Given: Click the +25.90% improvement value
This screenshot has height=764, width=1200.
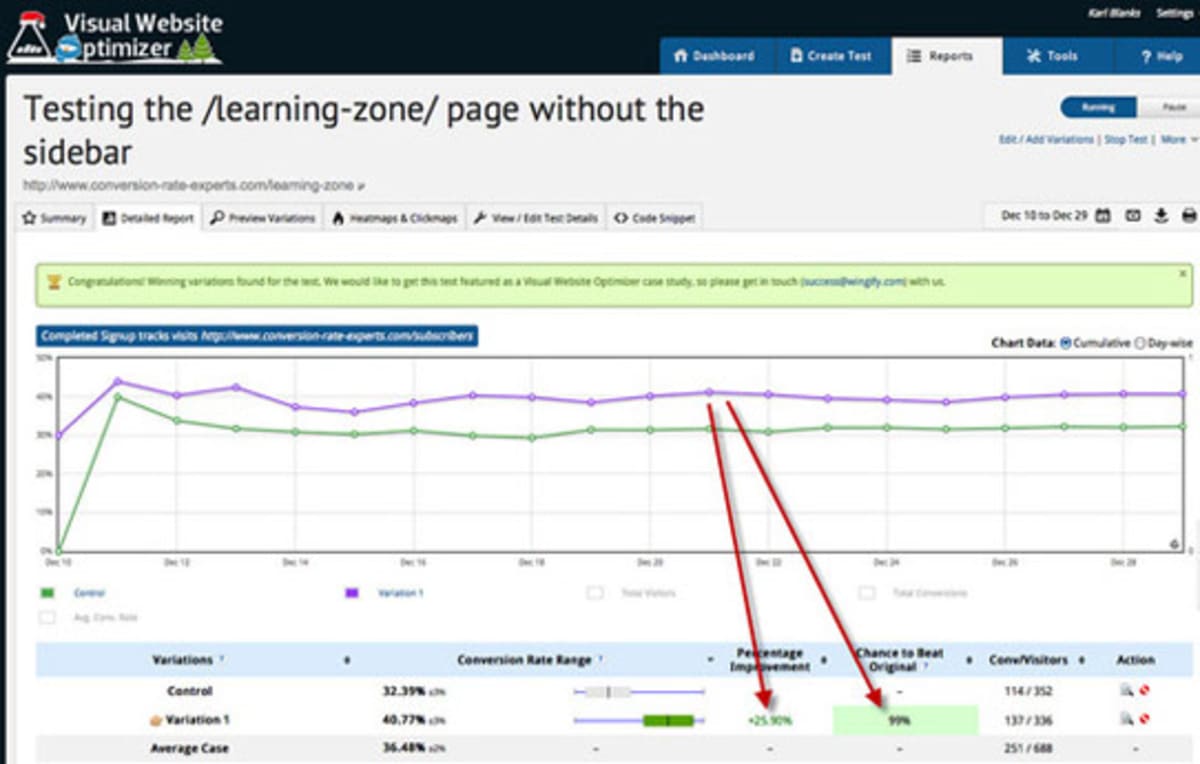Looking at the screenshot, I should click(769, 720).
